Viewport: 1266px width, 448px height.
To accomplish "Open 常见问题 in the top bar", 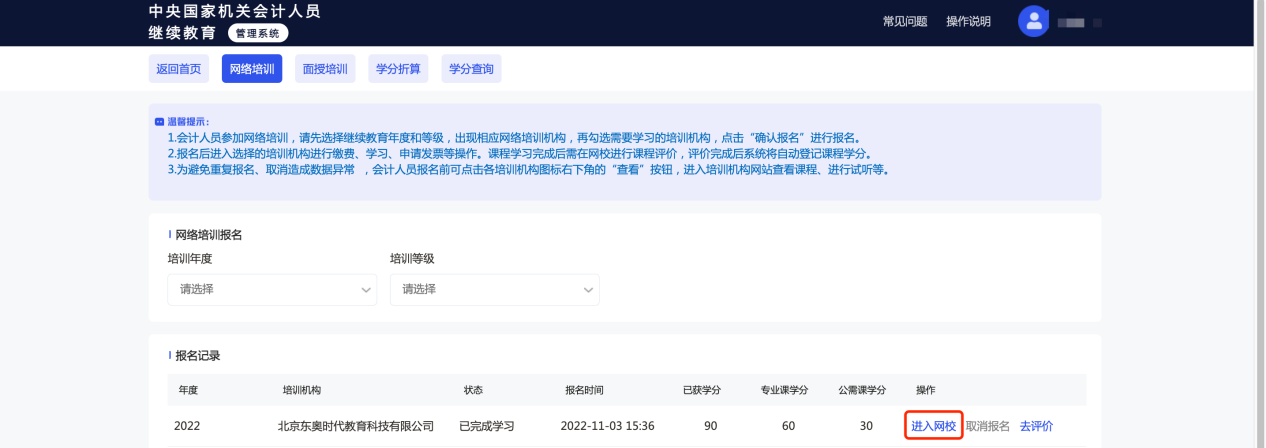I will (x=905, y=22).
